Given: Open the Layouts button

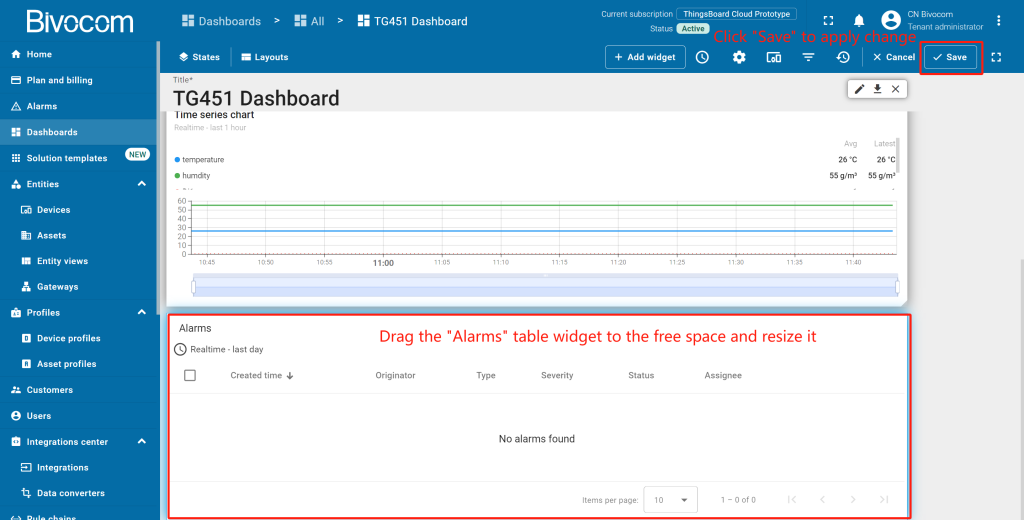Looking at the screenshot, I should pos(264,57).
